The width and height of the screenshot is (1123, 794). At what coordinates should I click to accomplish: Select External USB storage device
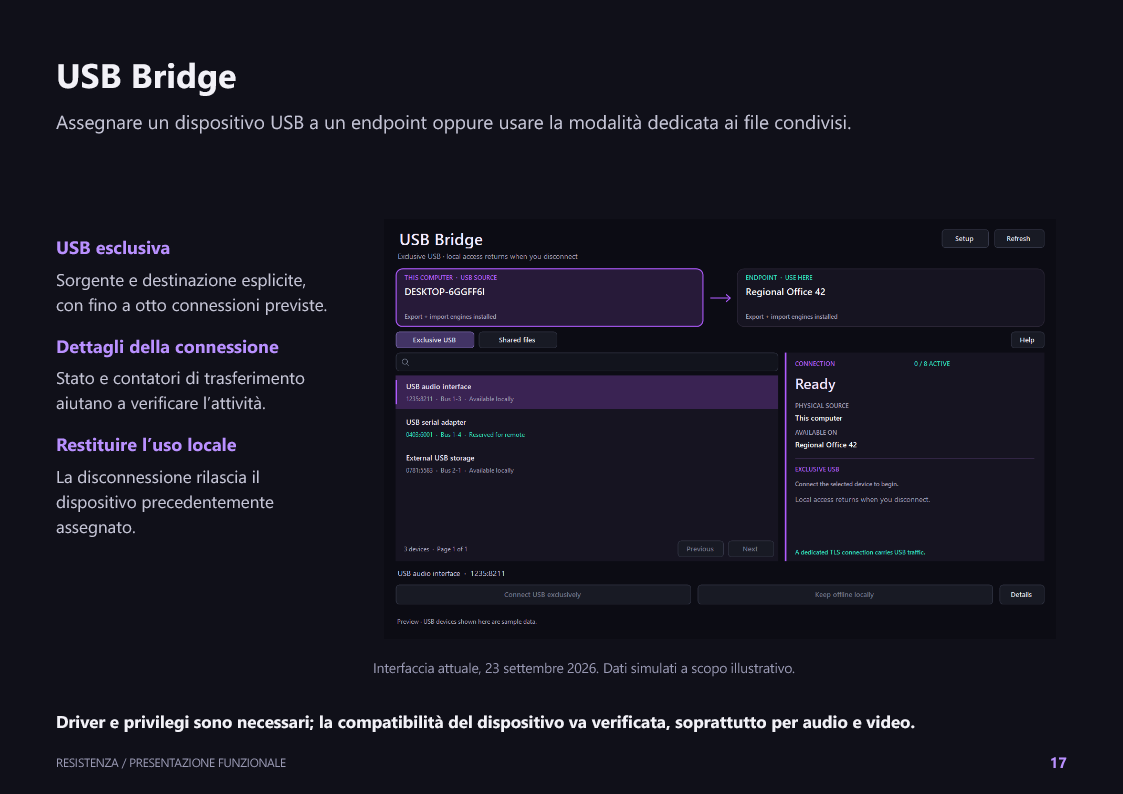click(587, 464)
